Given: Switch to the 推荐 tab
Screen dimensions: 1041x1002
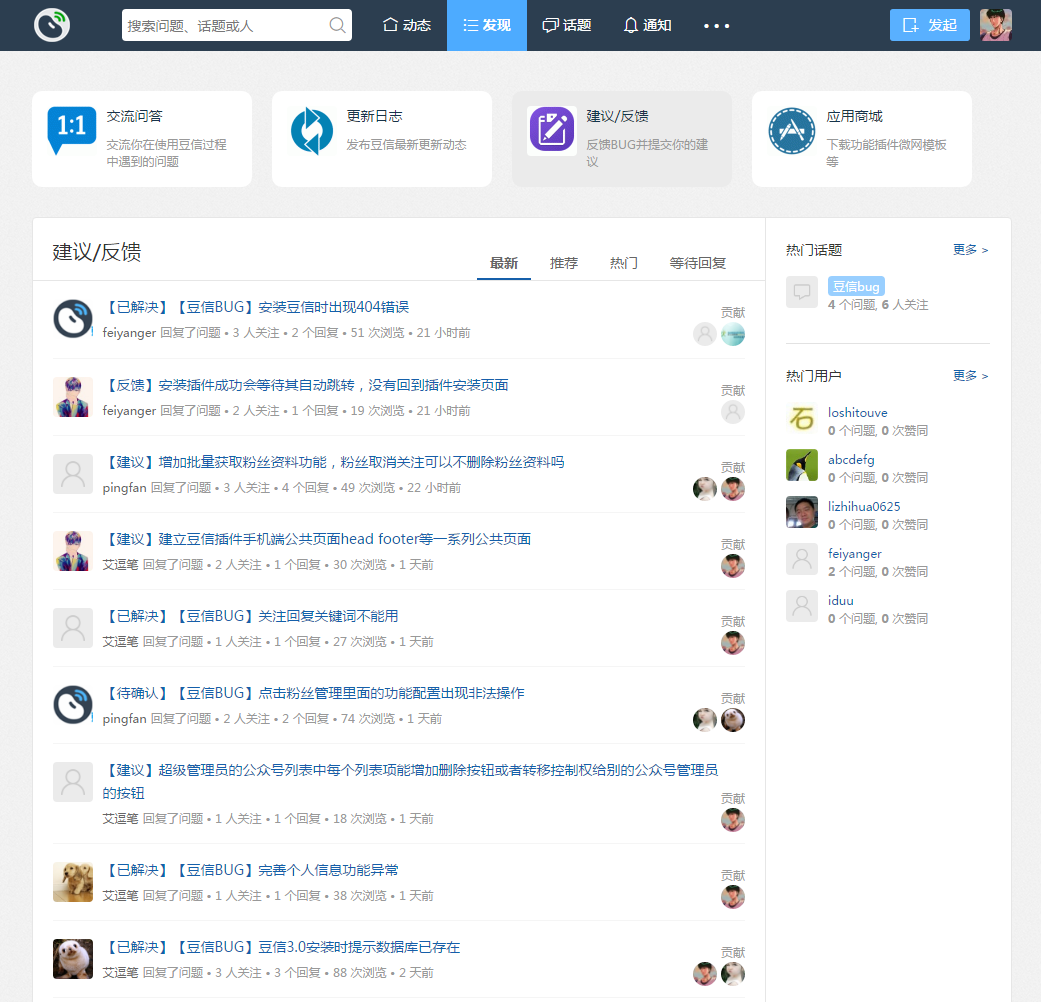Looking at the screenshot, I should pos(564,264).
